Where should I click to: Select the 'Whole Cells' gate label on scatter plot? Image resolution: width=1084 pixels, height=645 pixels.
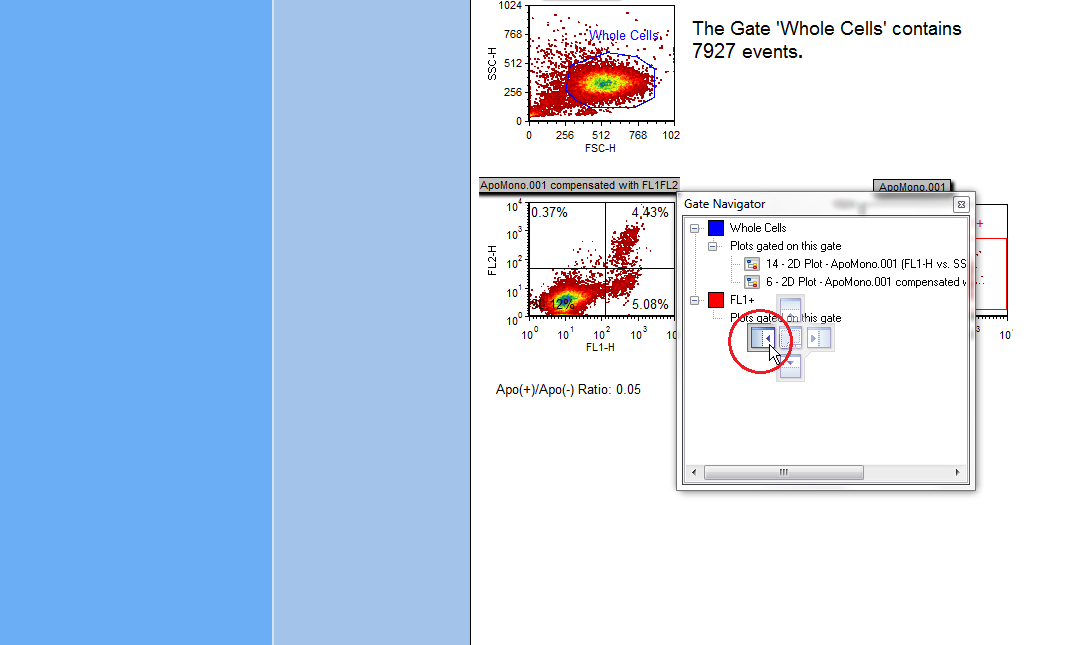coord(624,35)
